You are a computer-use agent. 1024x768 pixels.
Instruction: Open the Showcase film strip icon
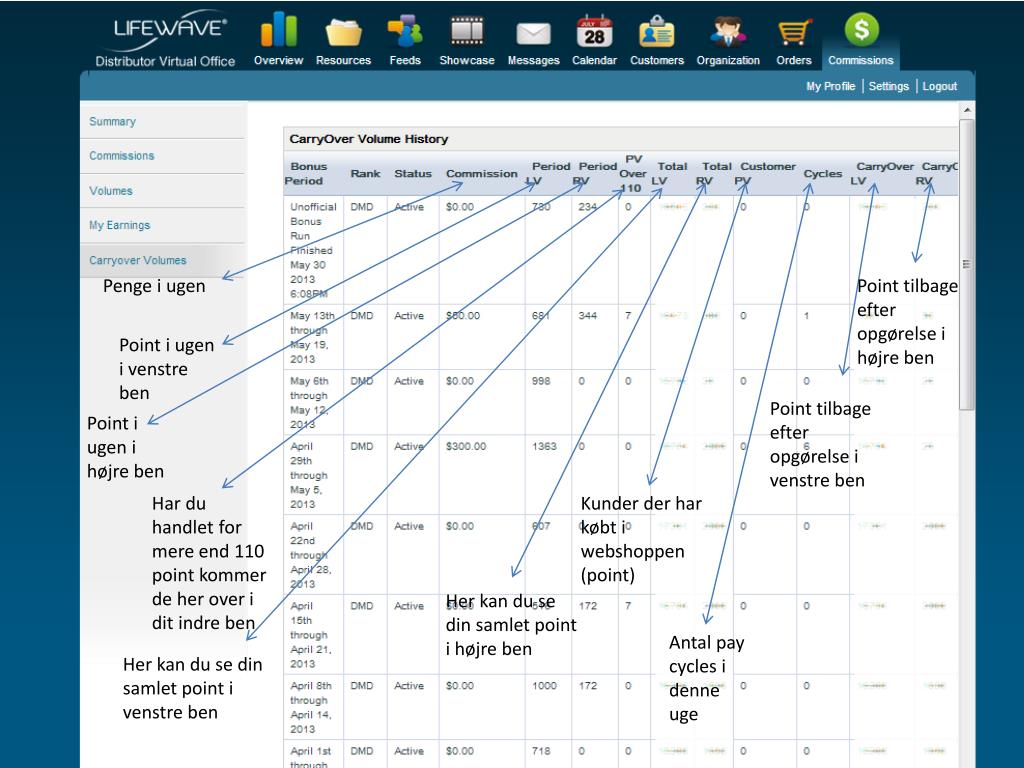click(467, 31)
